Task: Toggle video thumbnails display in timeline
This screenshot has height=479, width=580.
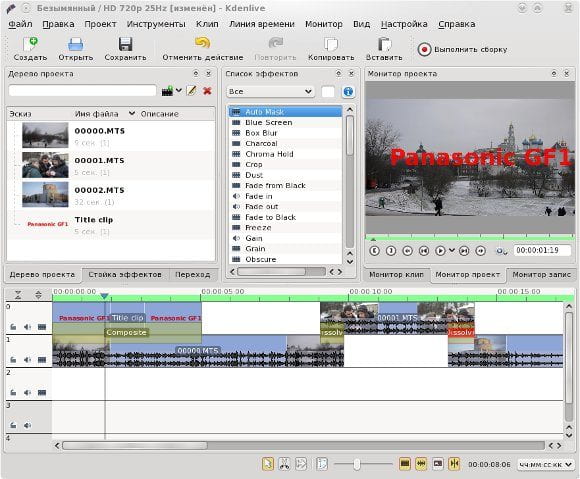Action: [x=405, y=463]
